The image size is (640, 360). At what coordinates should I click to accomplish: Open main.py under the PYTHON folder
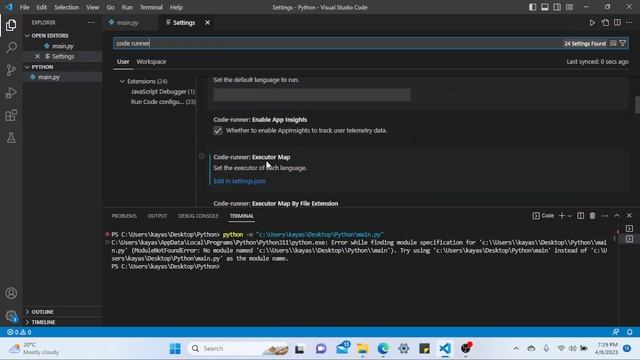point(49,77)
